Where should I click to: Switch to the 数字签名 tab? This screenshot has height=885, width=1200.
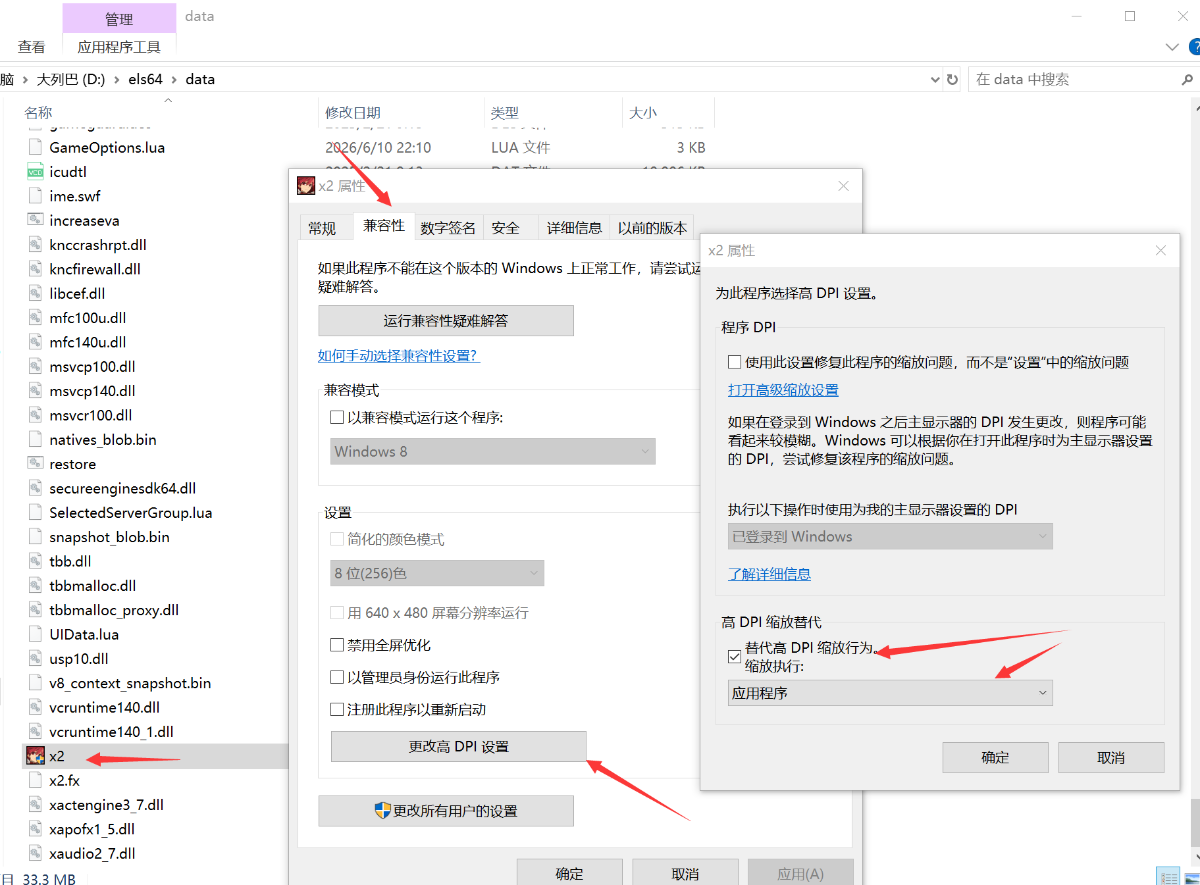click(448, 228)
